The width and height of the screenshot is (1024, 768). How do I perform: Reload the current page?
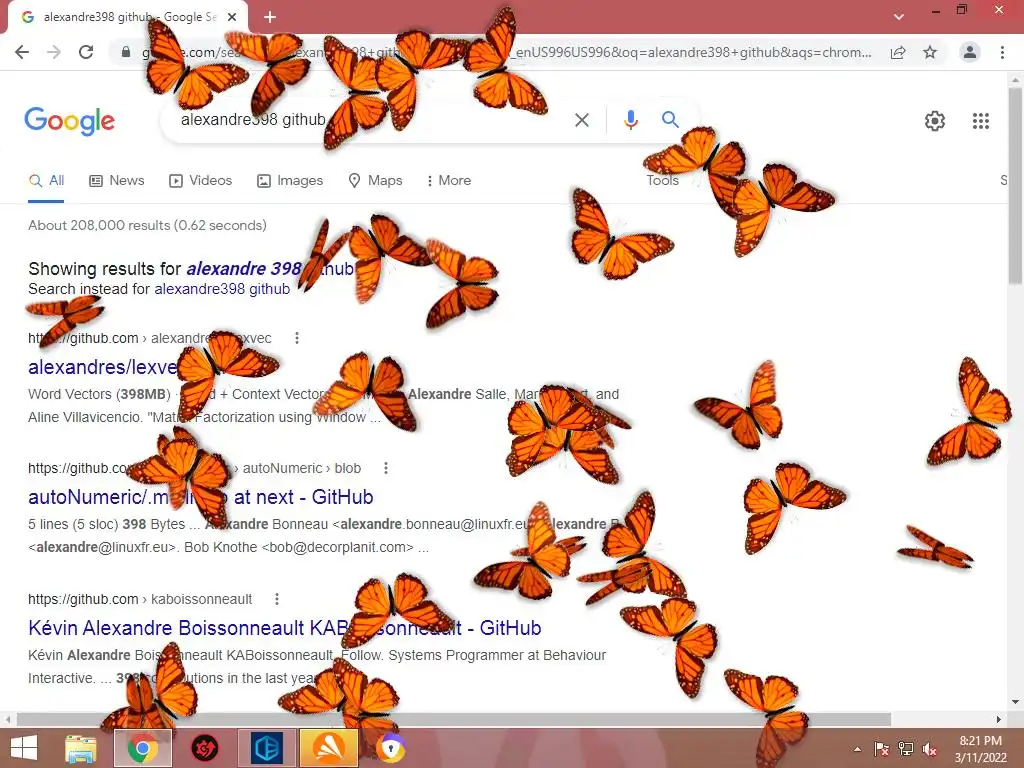(x=86, y=52)
